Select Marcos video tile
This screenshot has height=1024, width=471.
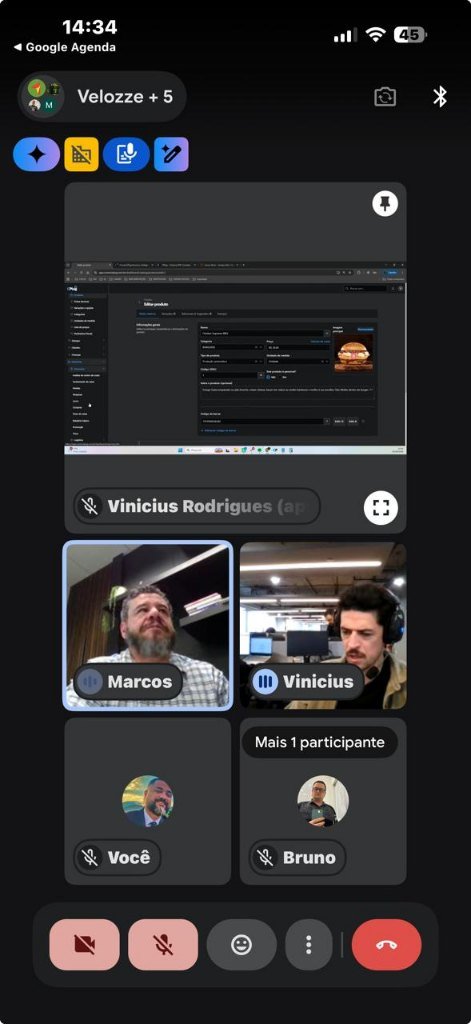click(148, 626)
